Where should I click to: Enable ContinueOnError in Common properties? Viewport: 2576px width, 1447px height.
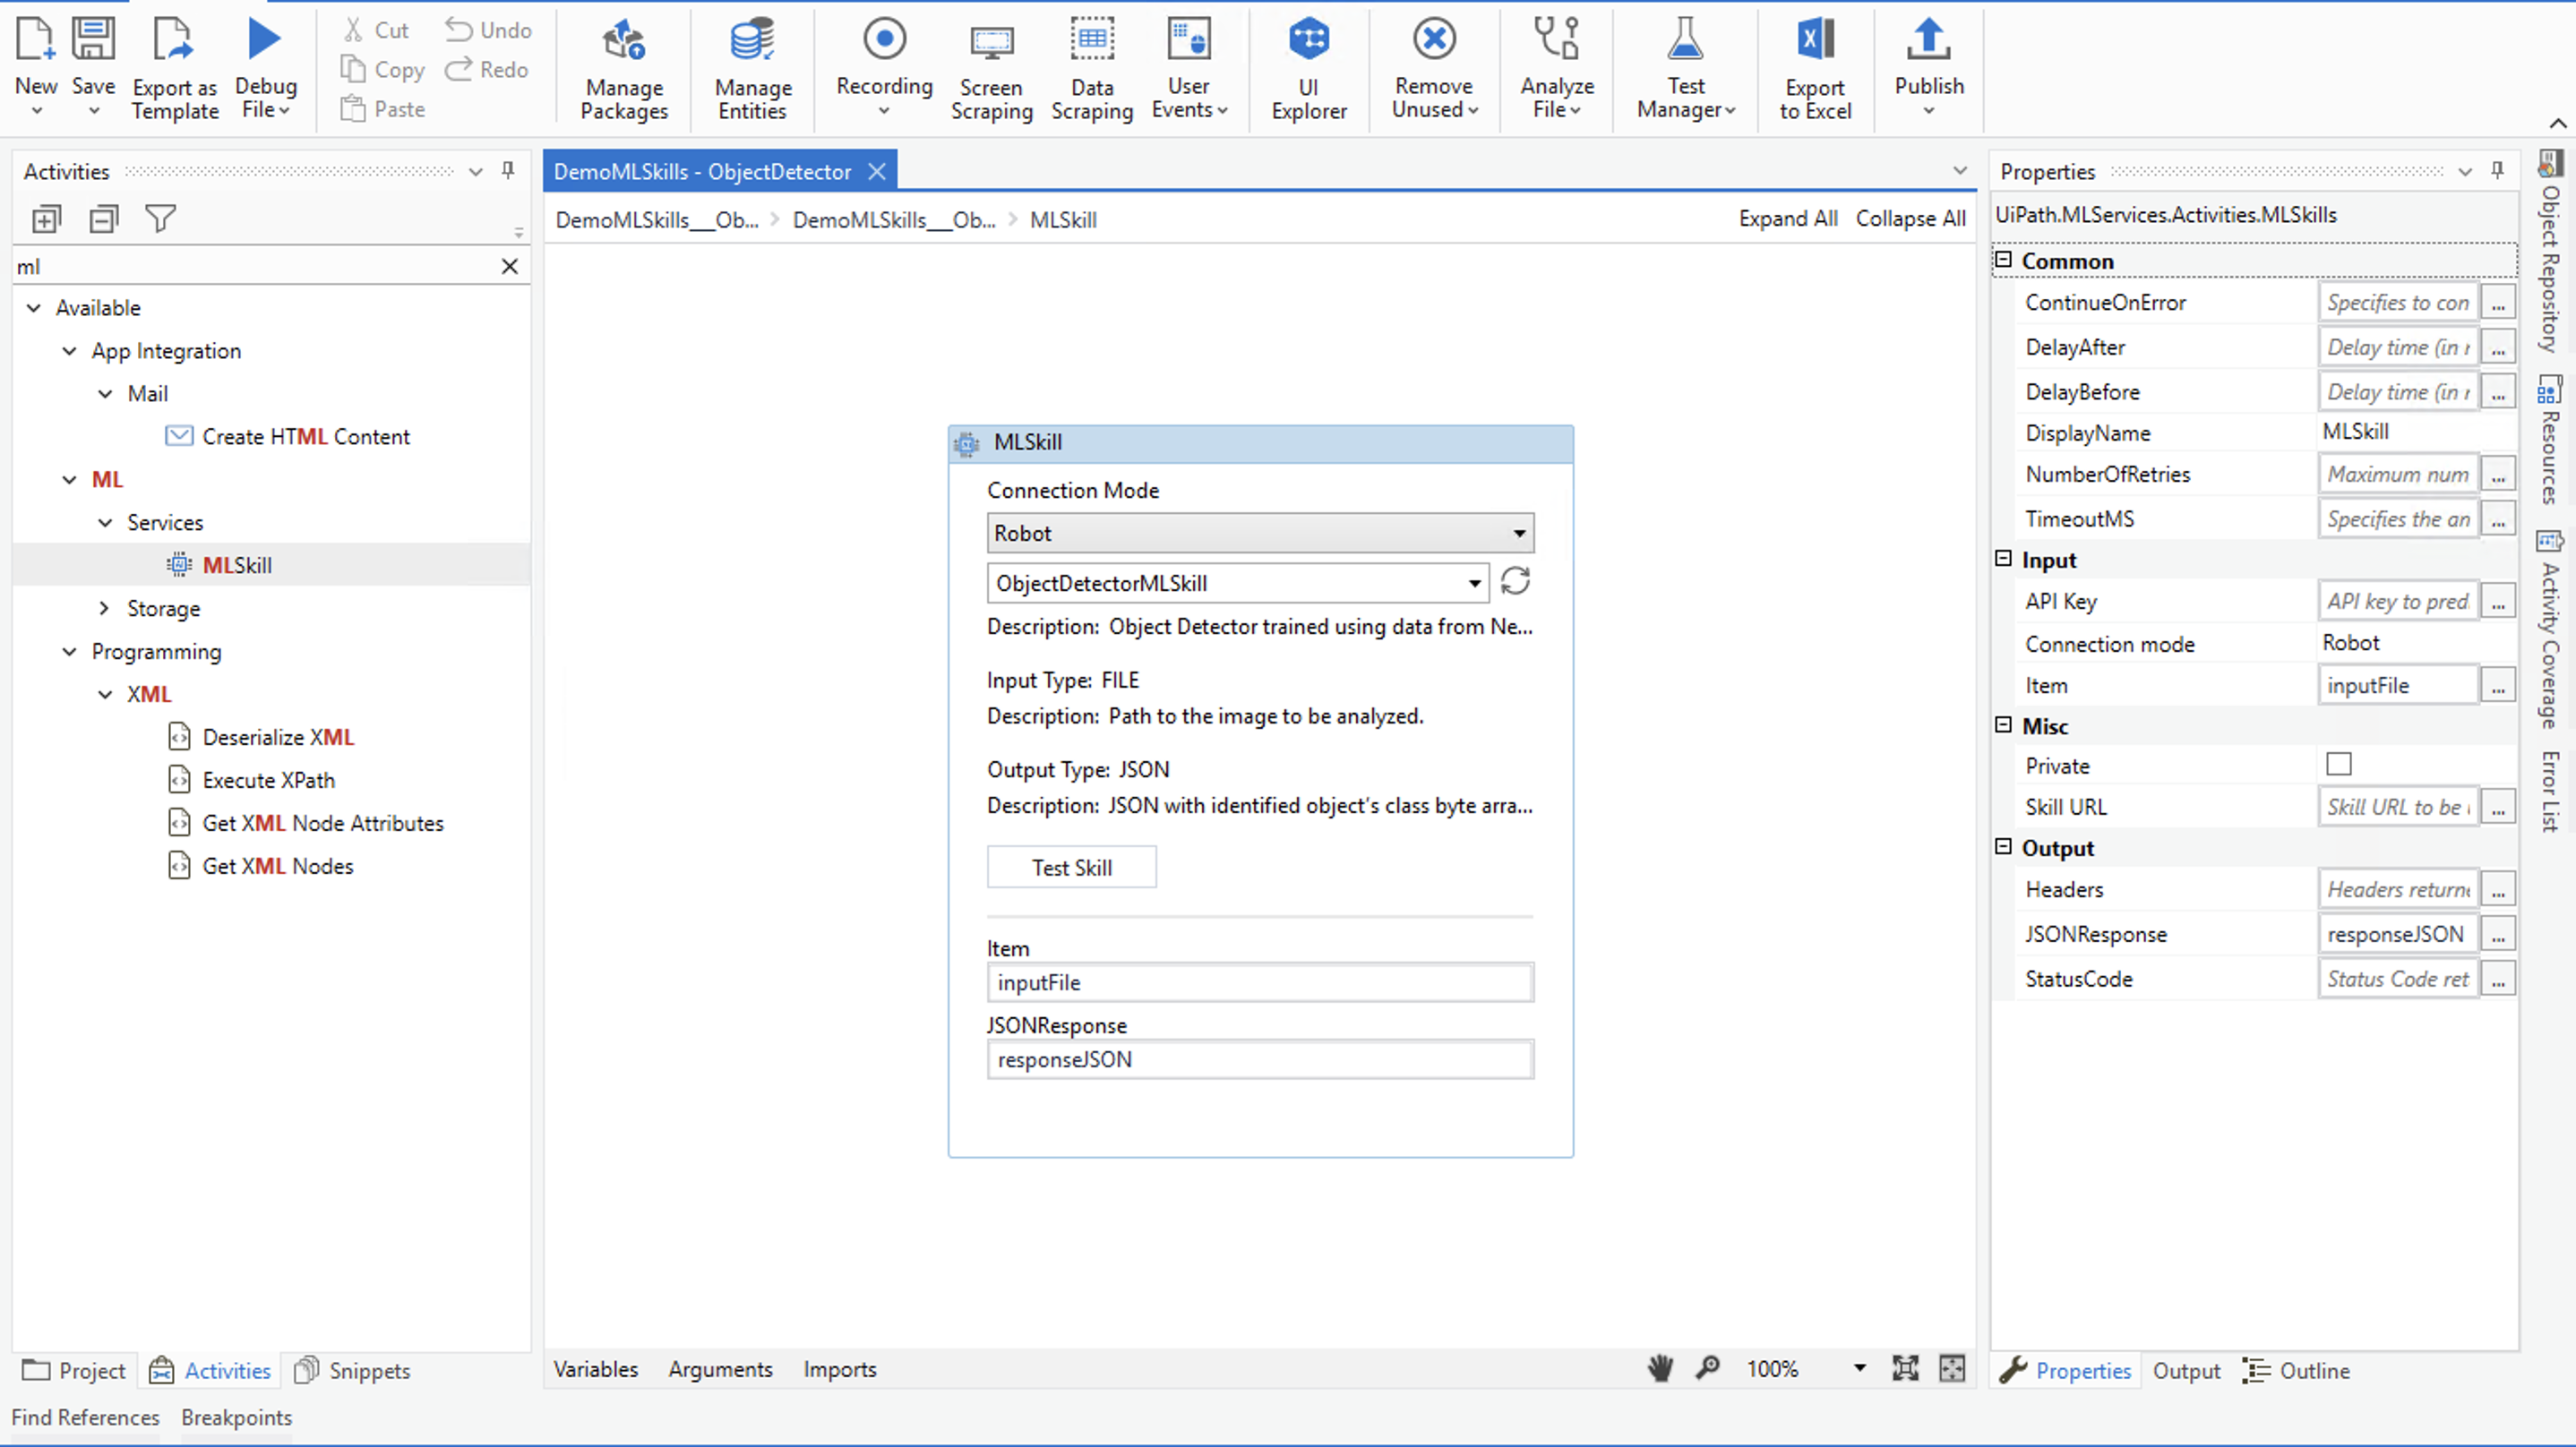2397,303
